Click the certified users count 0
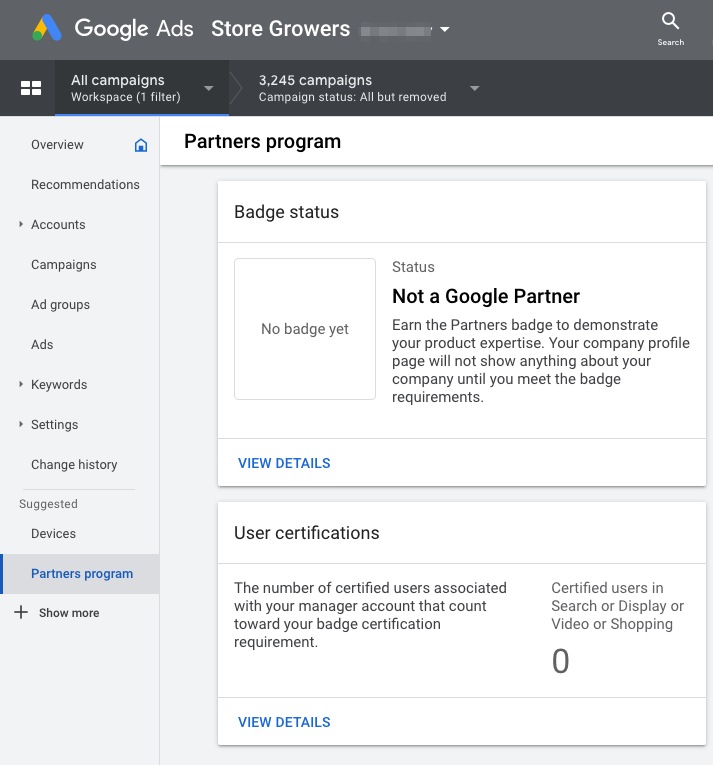This screenshot has width=713, height=765. point(560,661)
